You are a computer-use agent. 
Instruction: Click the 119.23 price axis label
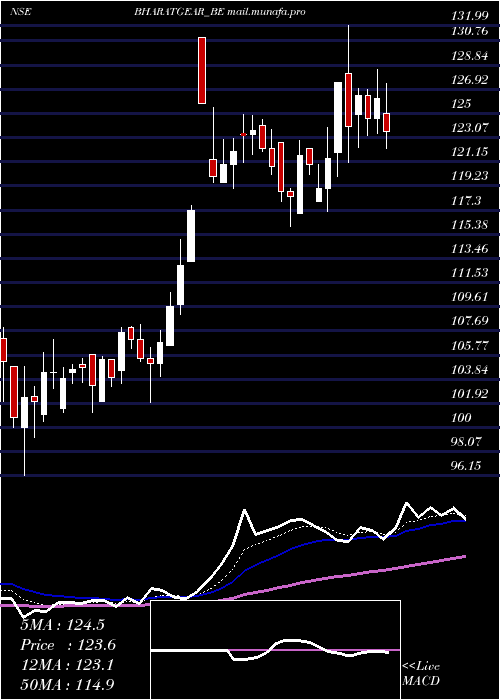(468, 176)
